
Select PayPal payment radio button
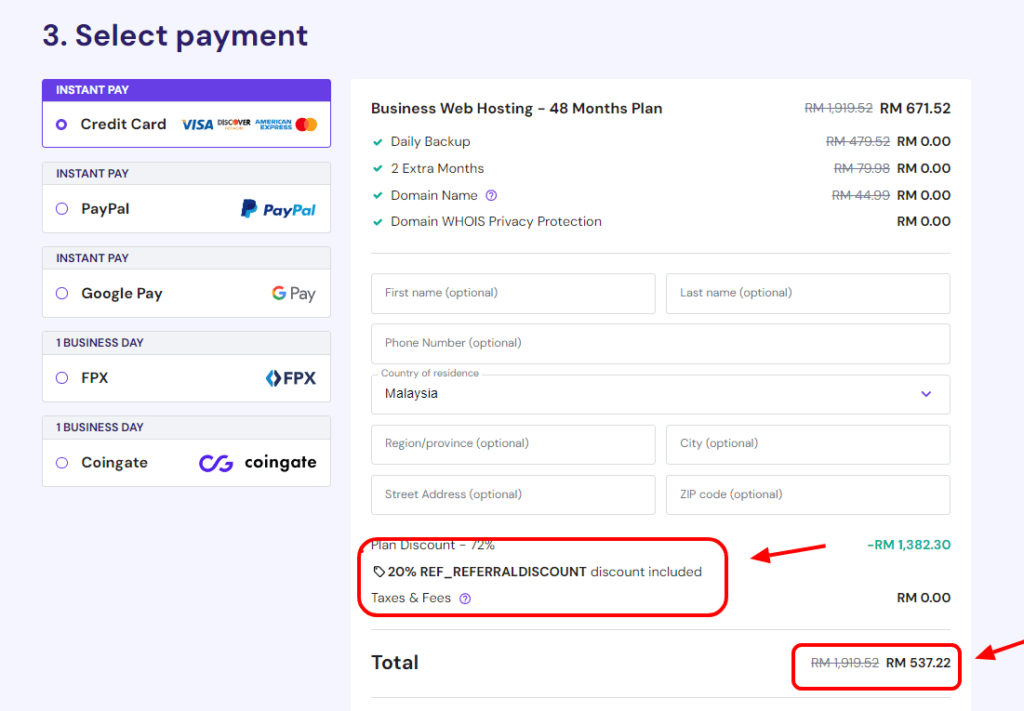pos(62,209)
